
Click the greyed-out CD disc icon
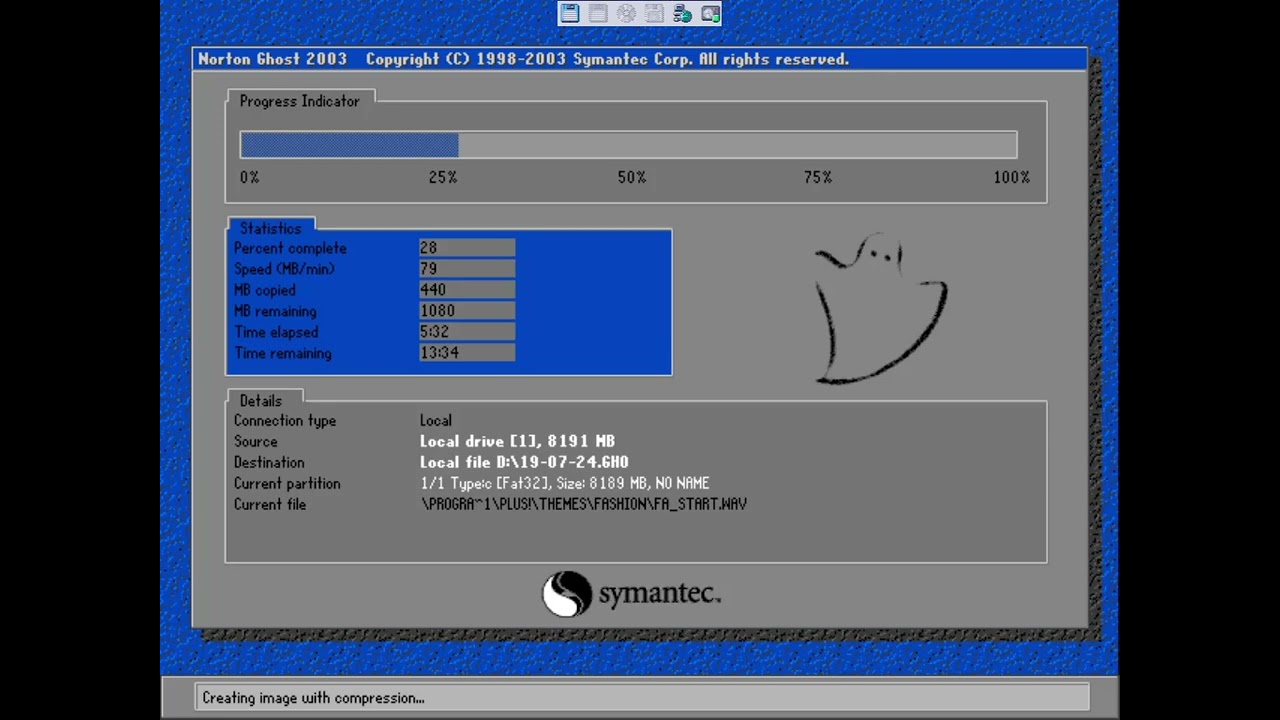point(626,13)
